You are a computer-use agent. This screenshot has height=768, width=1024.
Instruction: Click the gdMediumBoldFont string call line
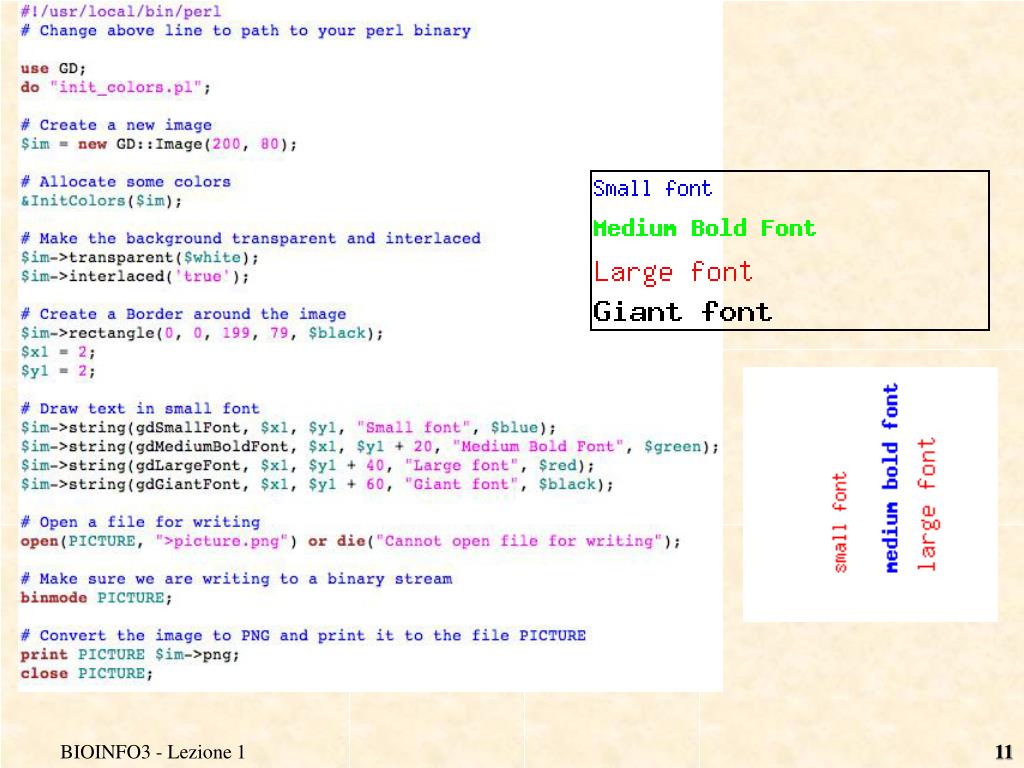(370, 447)
